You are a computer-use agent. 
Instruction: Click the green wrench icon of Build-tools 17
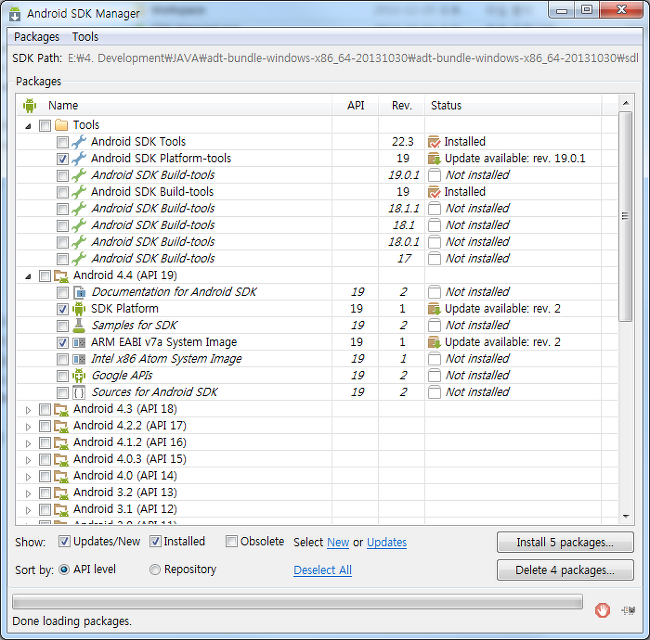click(x=79, y=259)
